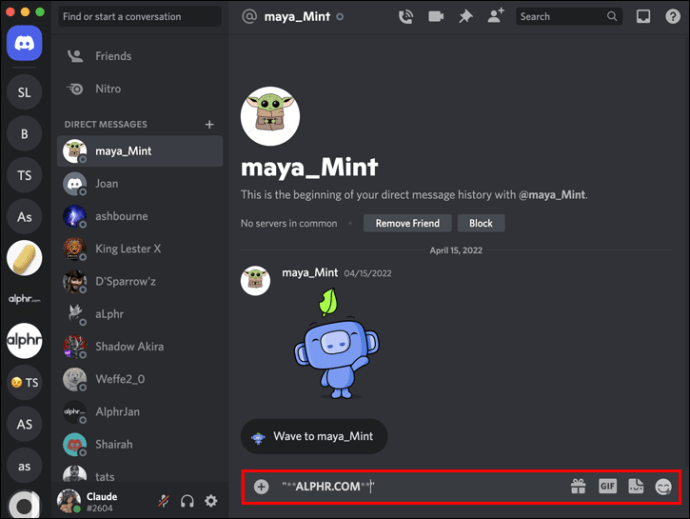The width and height of the screenshot is (690, 519).
Task: Open the Shairah conversation
Action: click(x=139, y=444)
